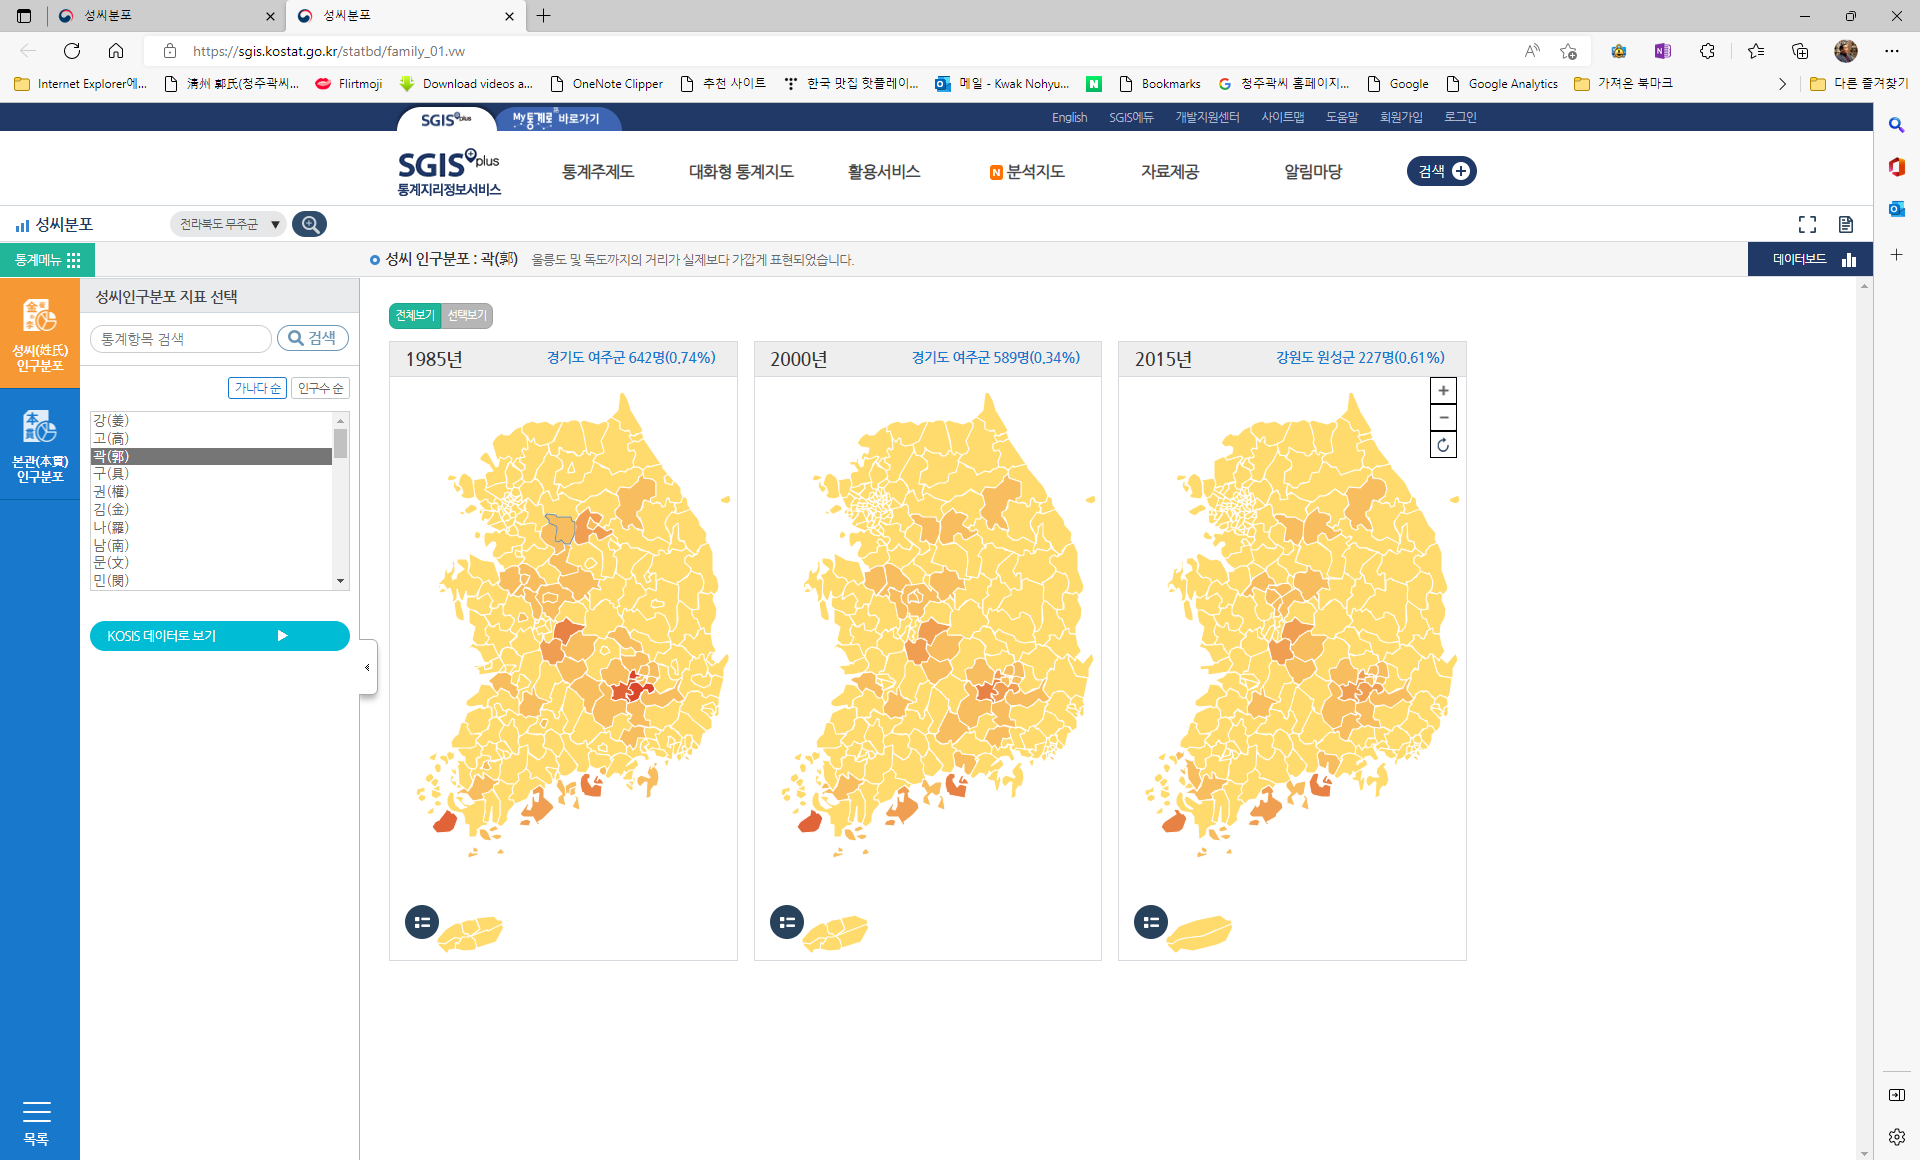Viewport: 1920px width, 1160px height.
Task: Toggle fullscreen map view icon
Action: (1807, 224)
